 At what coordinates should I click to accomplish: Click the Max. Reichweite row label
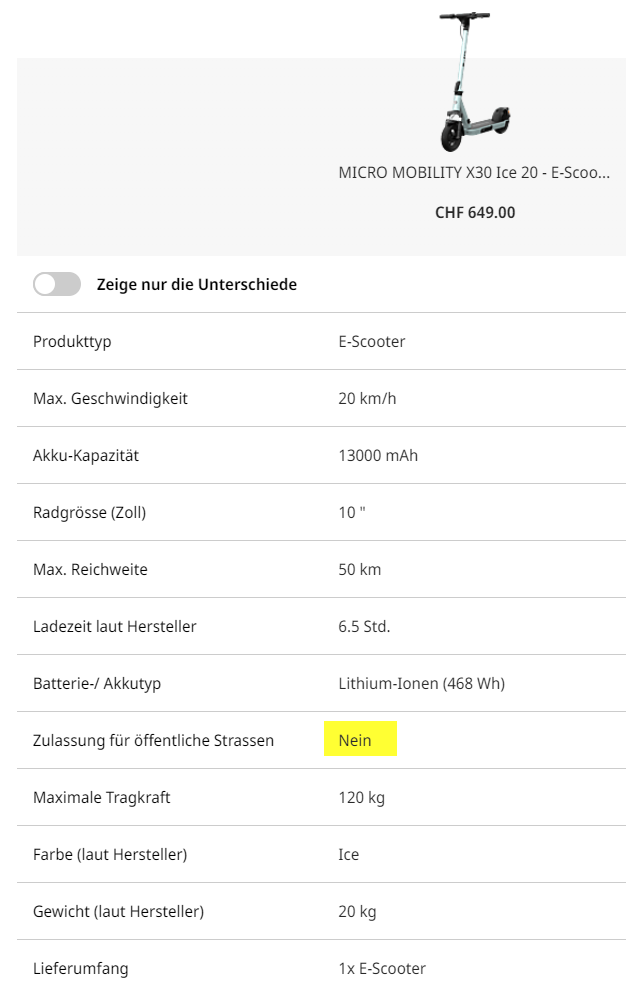[90, 569]
